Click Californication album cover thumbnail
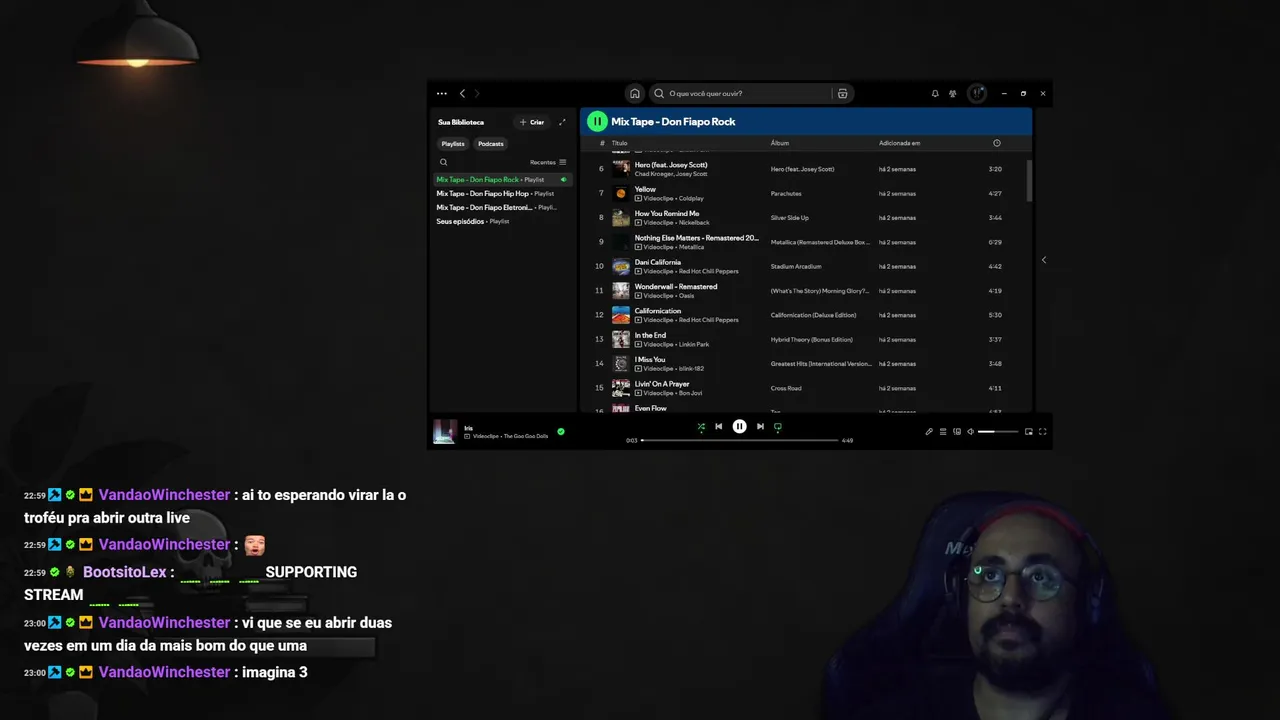This screenshot has height=720, width=1280. pos(621,315)
